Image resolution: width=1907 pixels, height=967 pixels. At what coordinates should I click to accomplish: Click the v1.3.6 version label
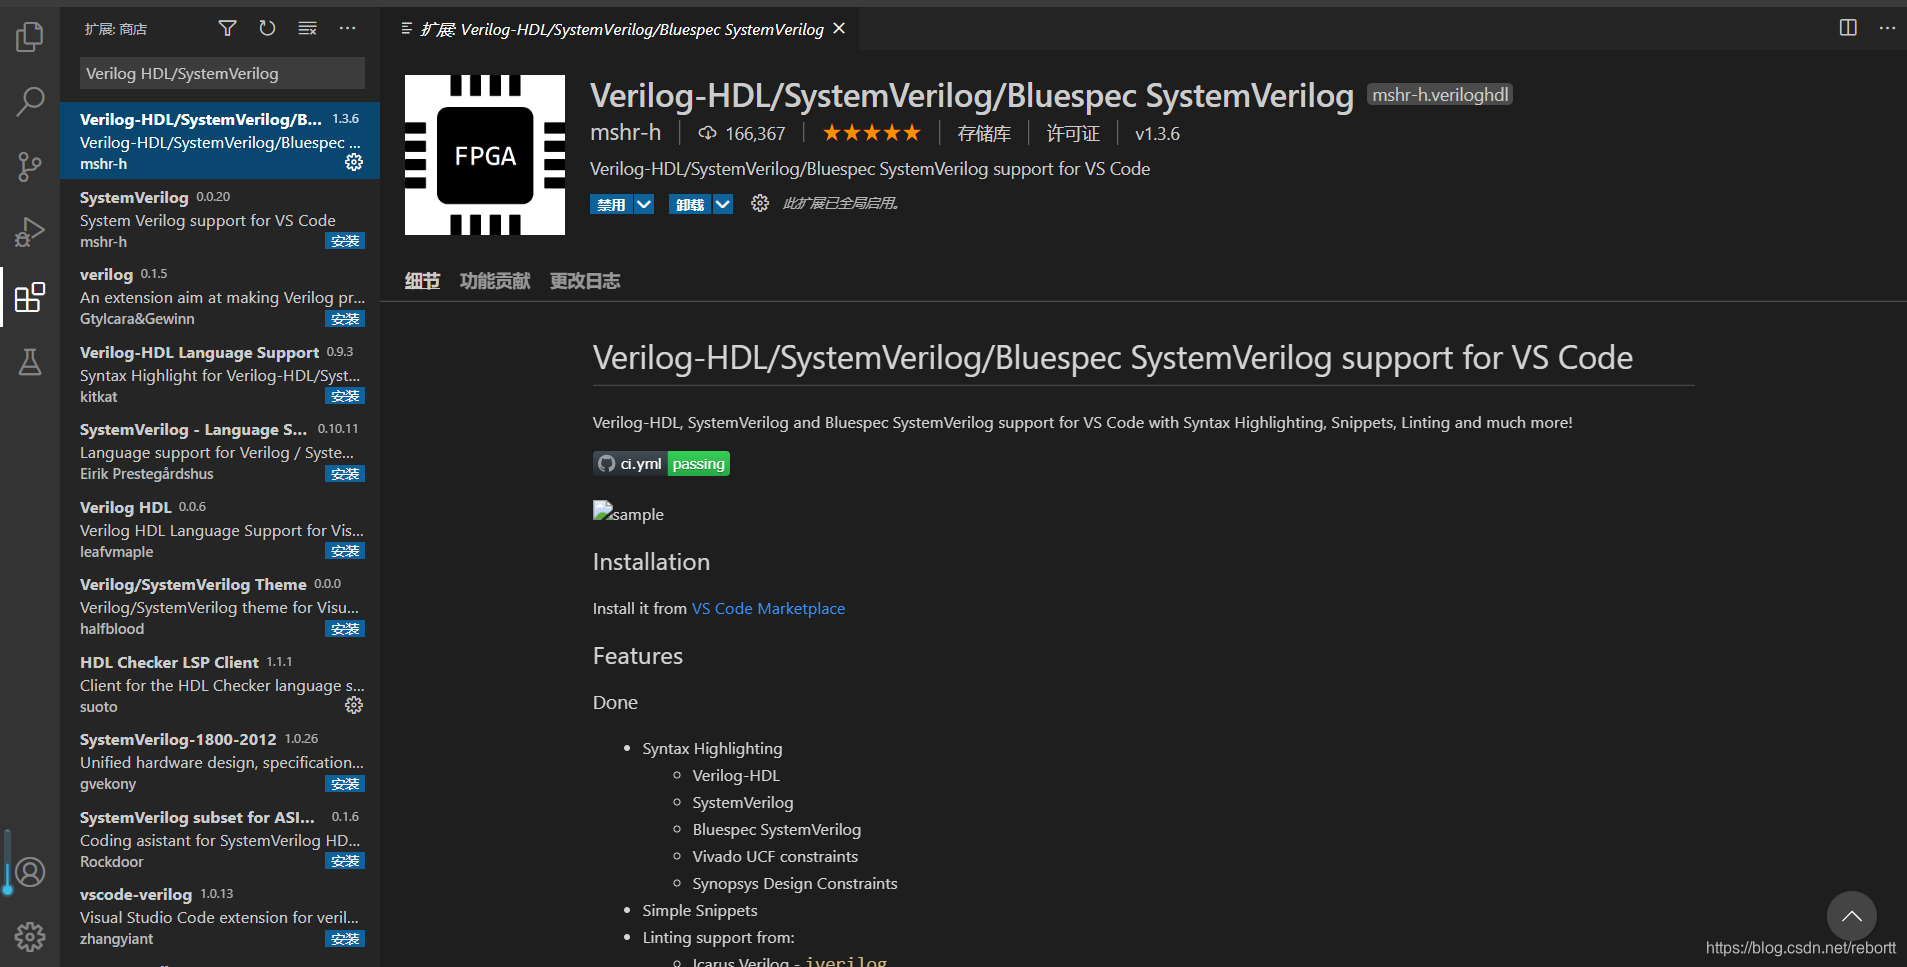pyautogui.click(x=1157, y=133)
